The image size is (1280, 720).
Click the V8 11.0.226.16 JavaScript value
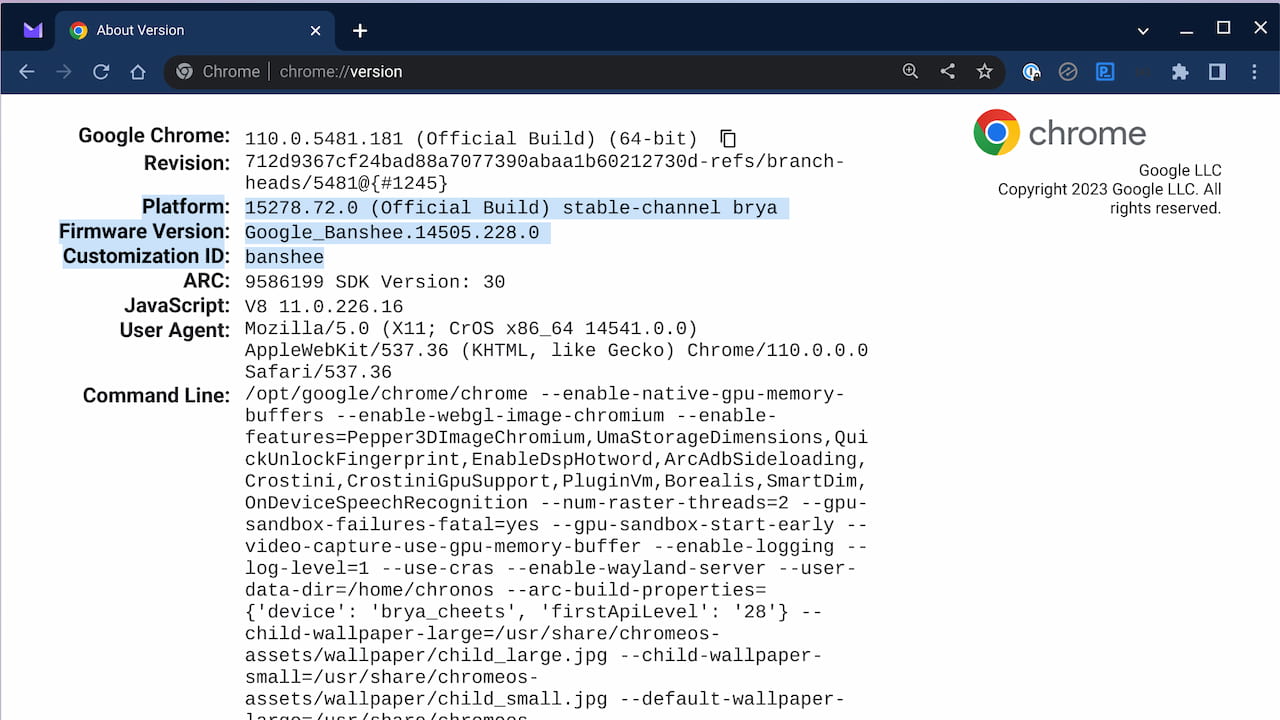(324, 306)
